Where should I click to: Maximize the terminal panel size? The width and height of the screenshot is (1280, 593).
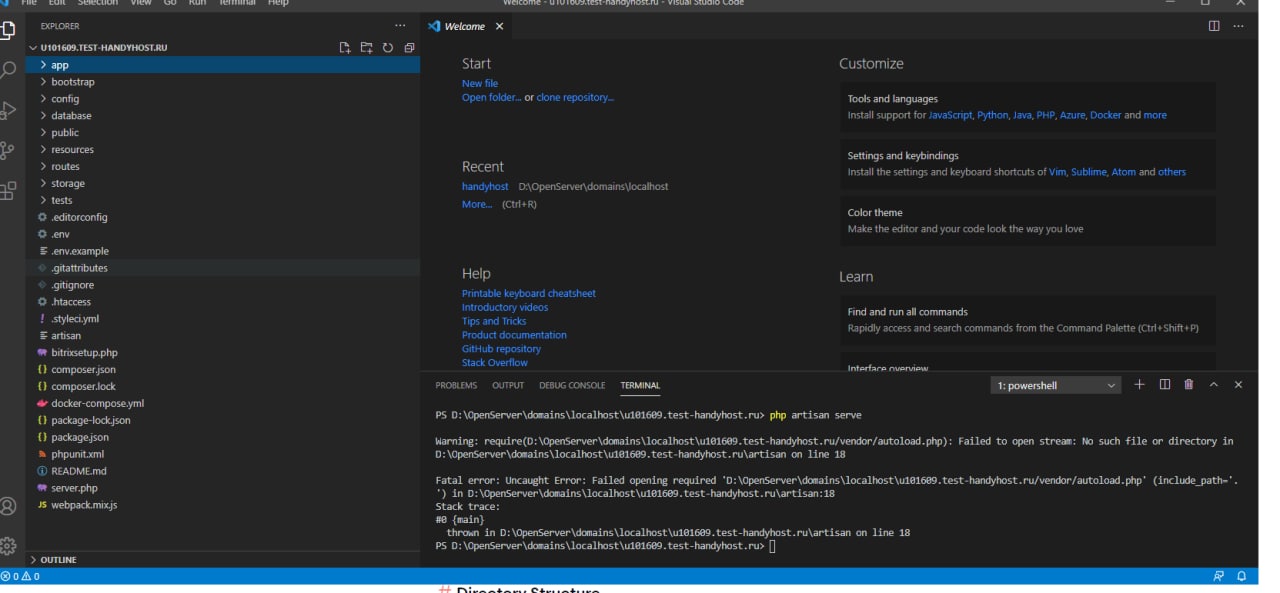coord(1214,385)
